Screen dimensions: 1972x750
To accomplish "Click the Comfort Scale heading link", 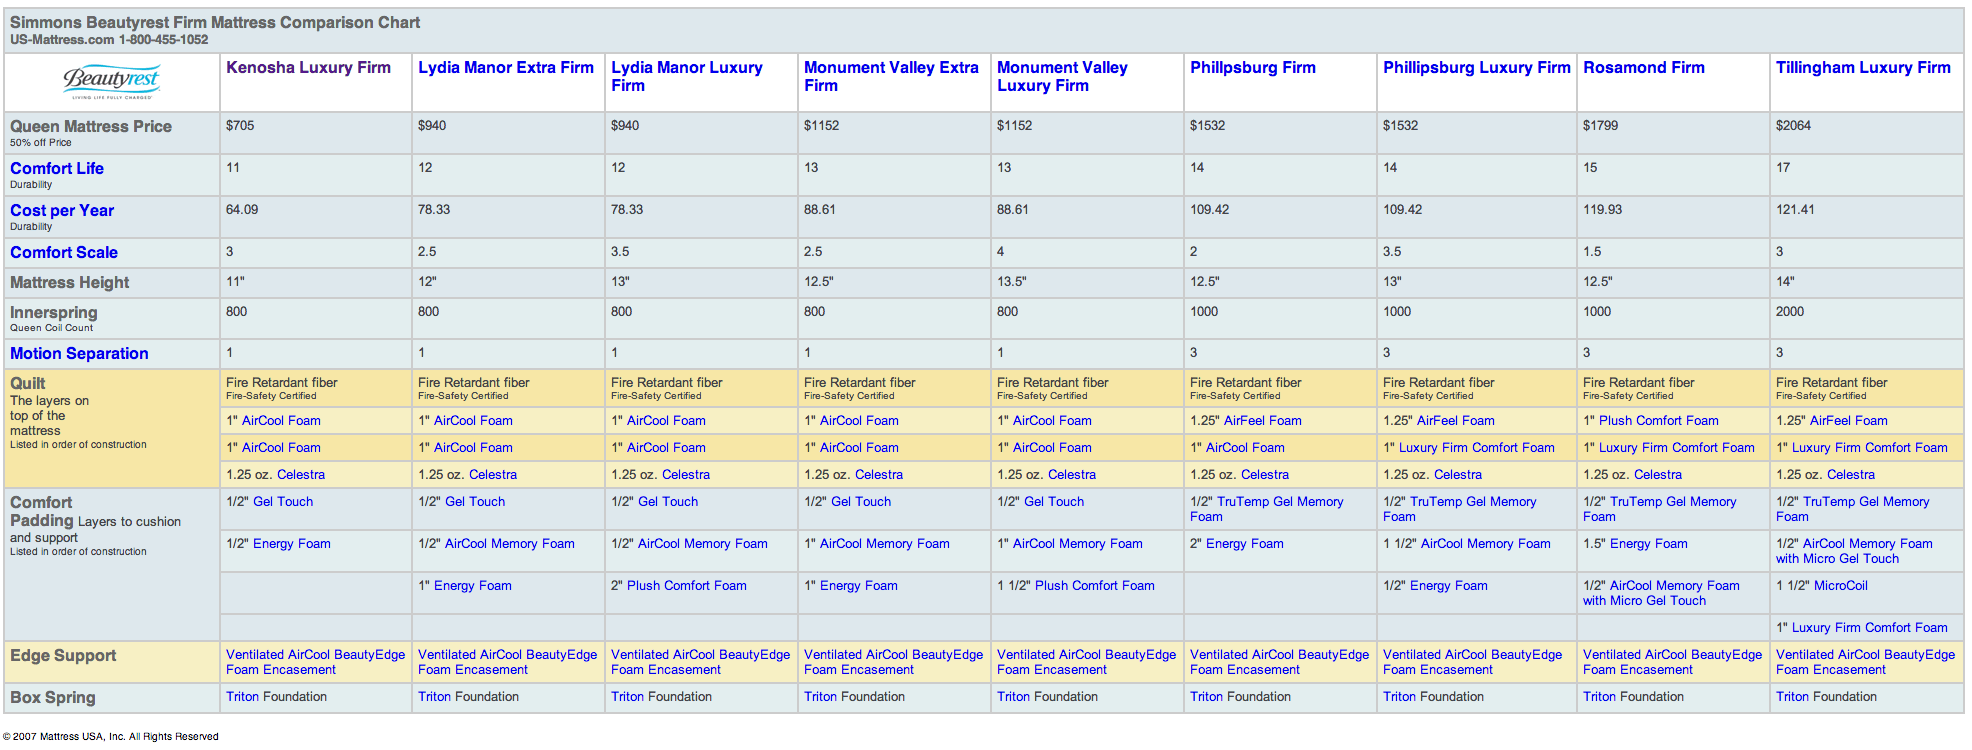I will coord(64,253).
